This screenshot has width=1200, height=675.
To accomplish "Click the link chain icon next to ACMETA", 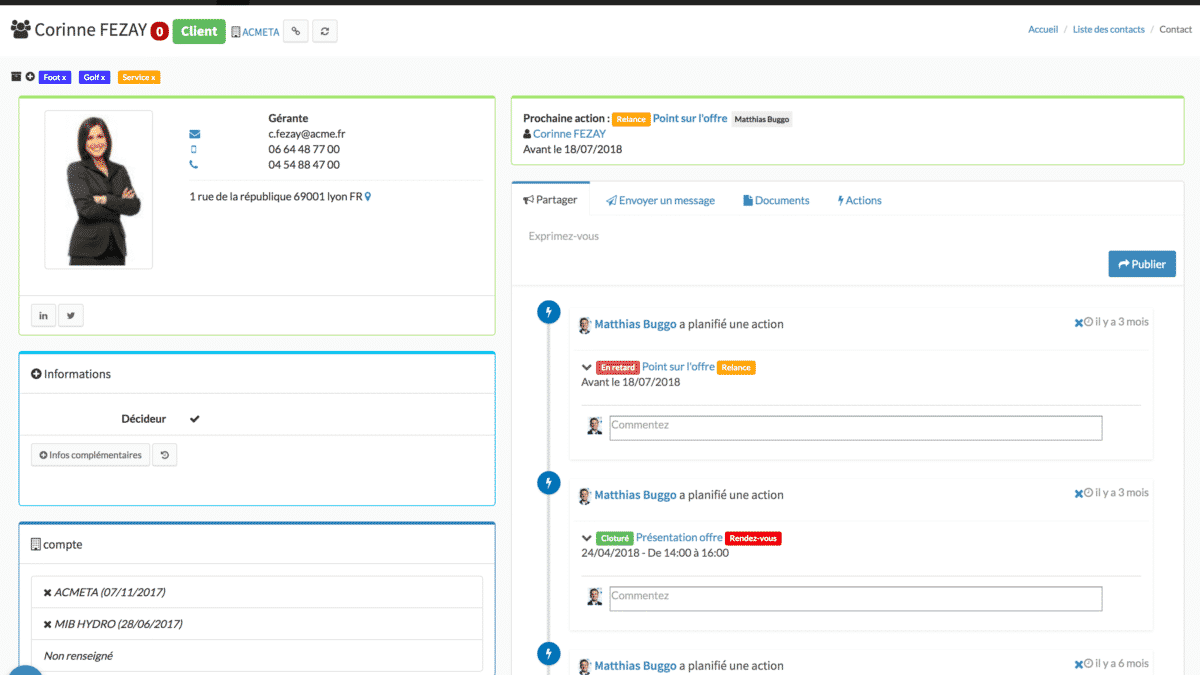I will coord(295,32).
